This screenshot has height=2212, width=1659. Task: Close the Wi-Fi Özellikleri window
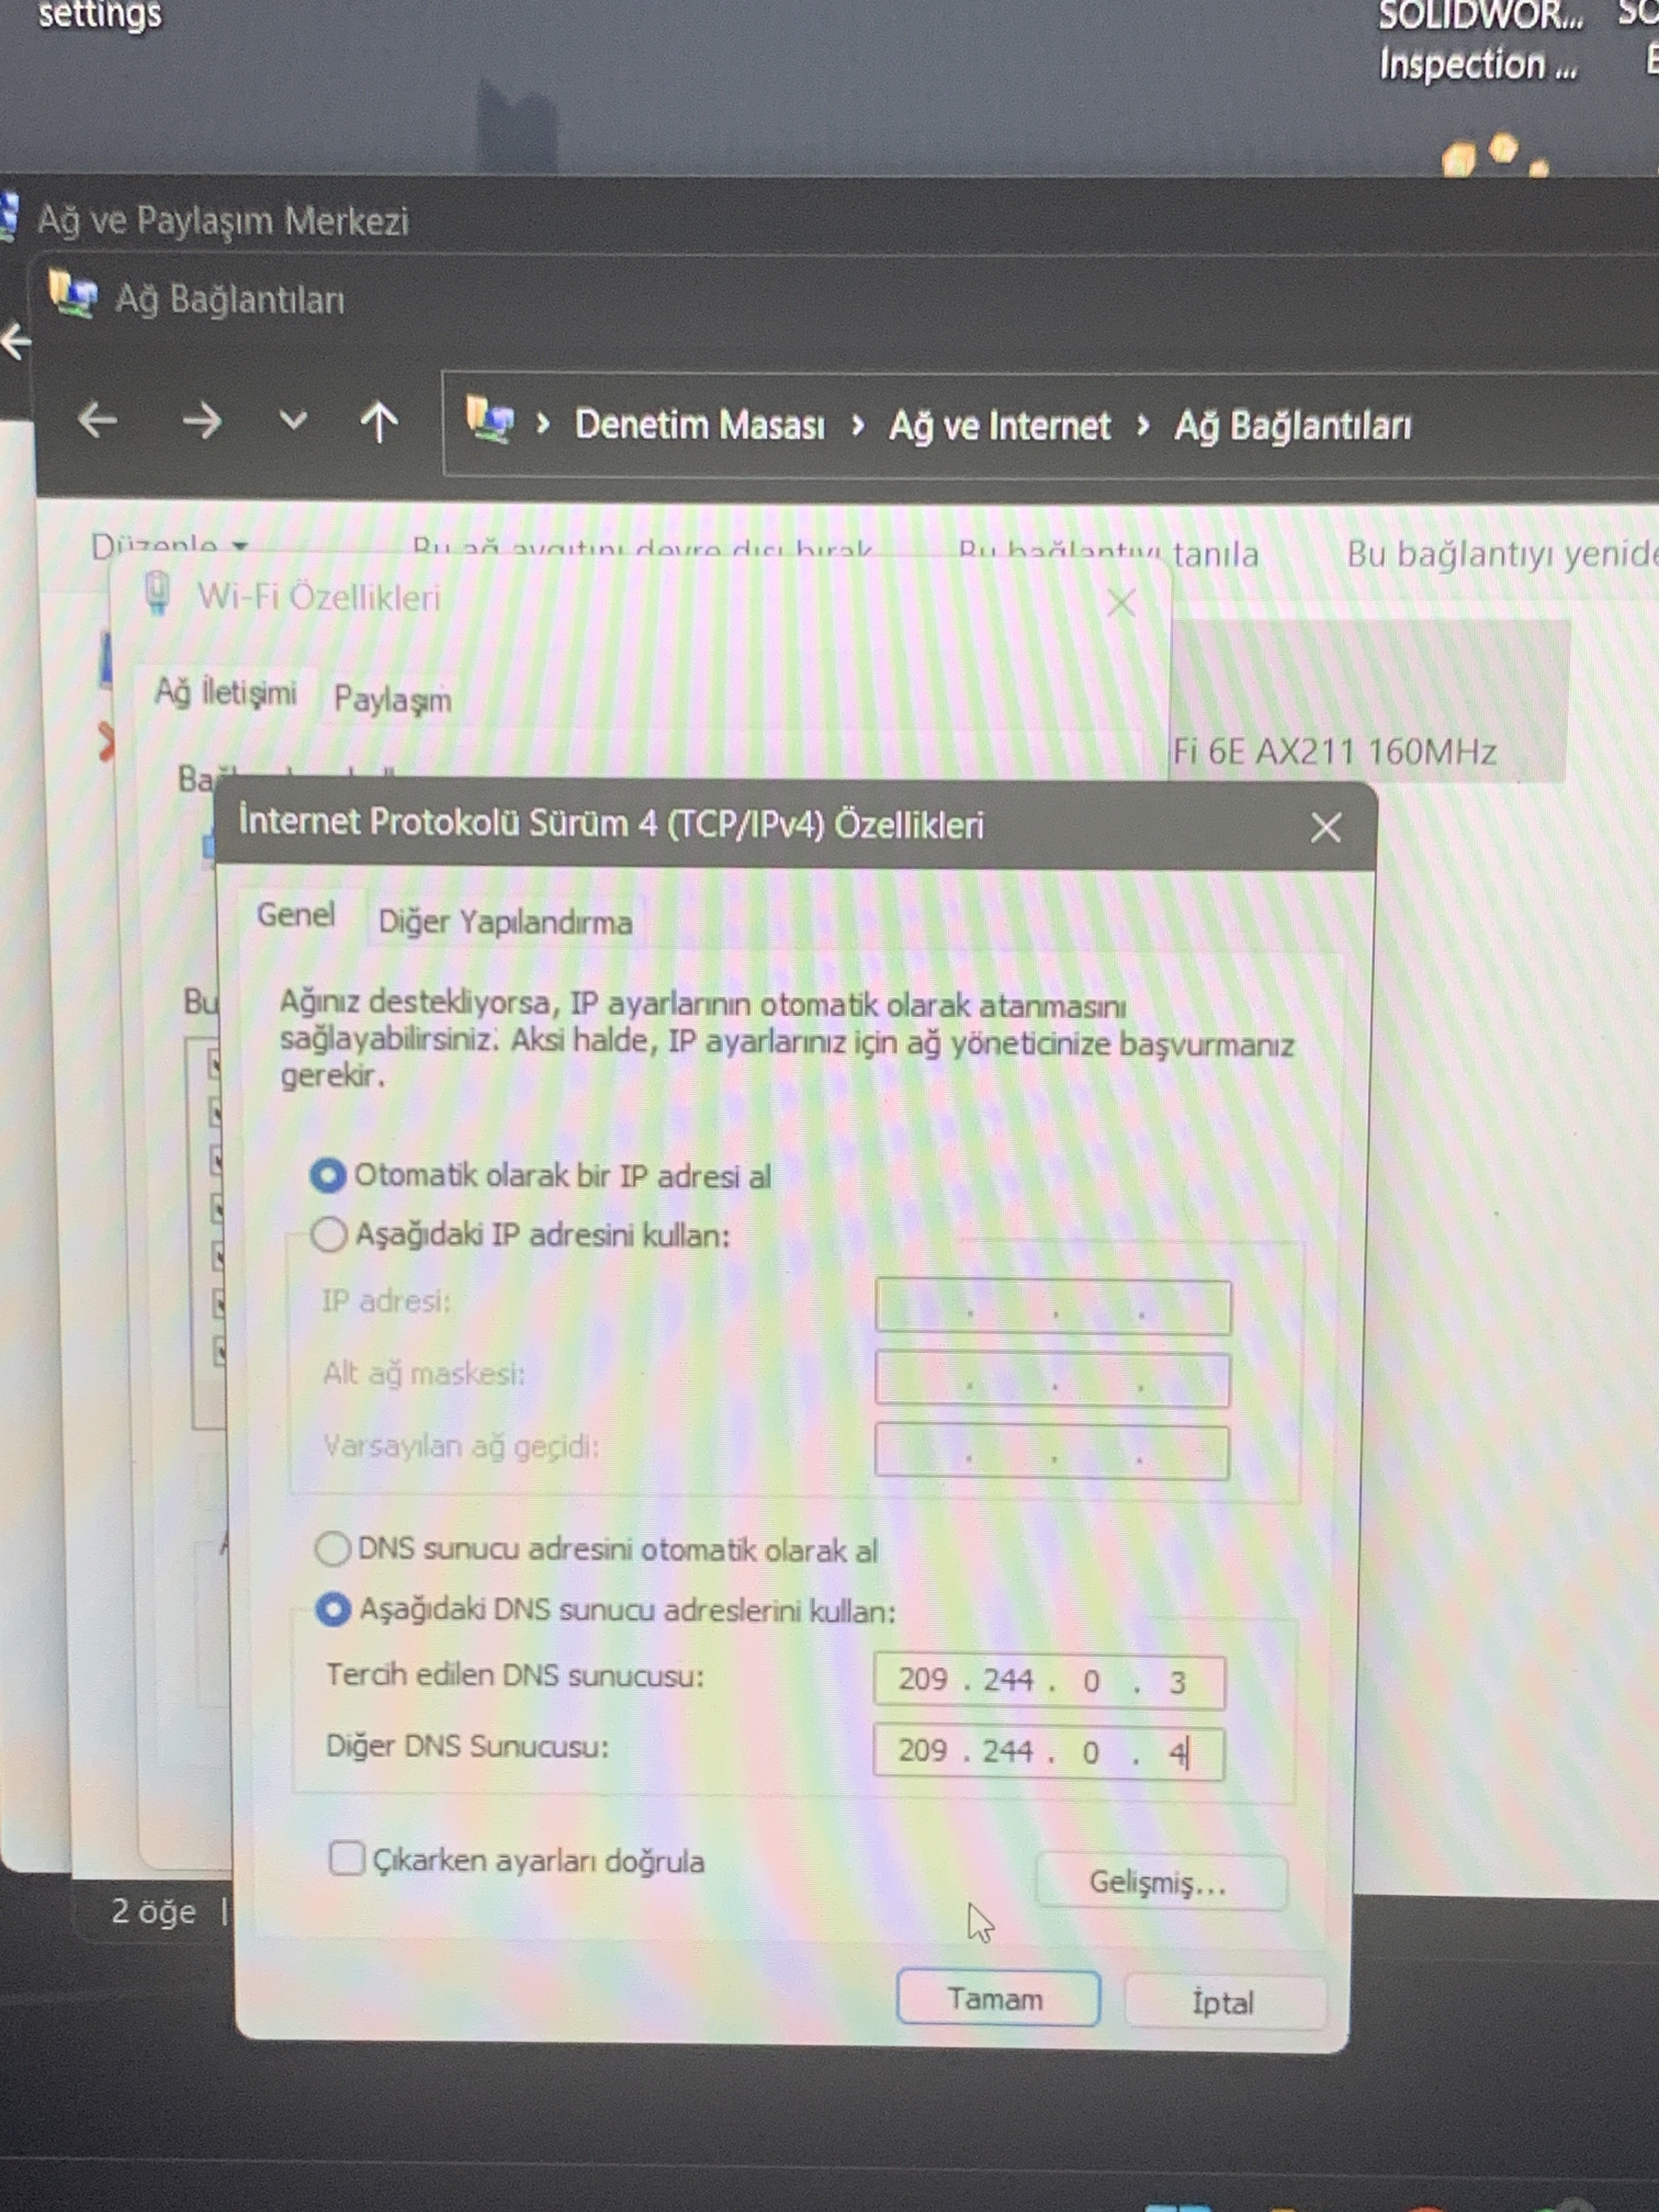(1121, 603)
